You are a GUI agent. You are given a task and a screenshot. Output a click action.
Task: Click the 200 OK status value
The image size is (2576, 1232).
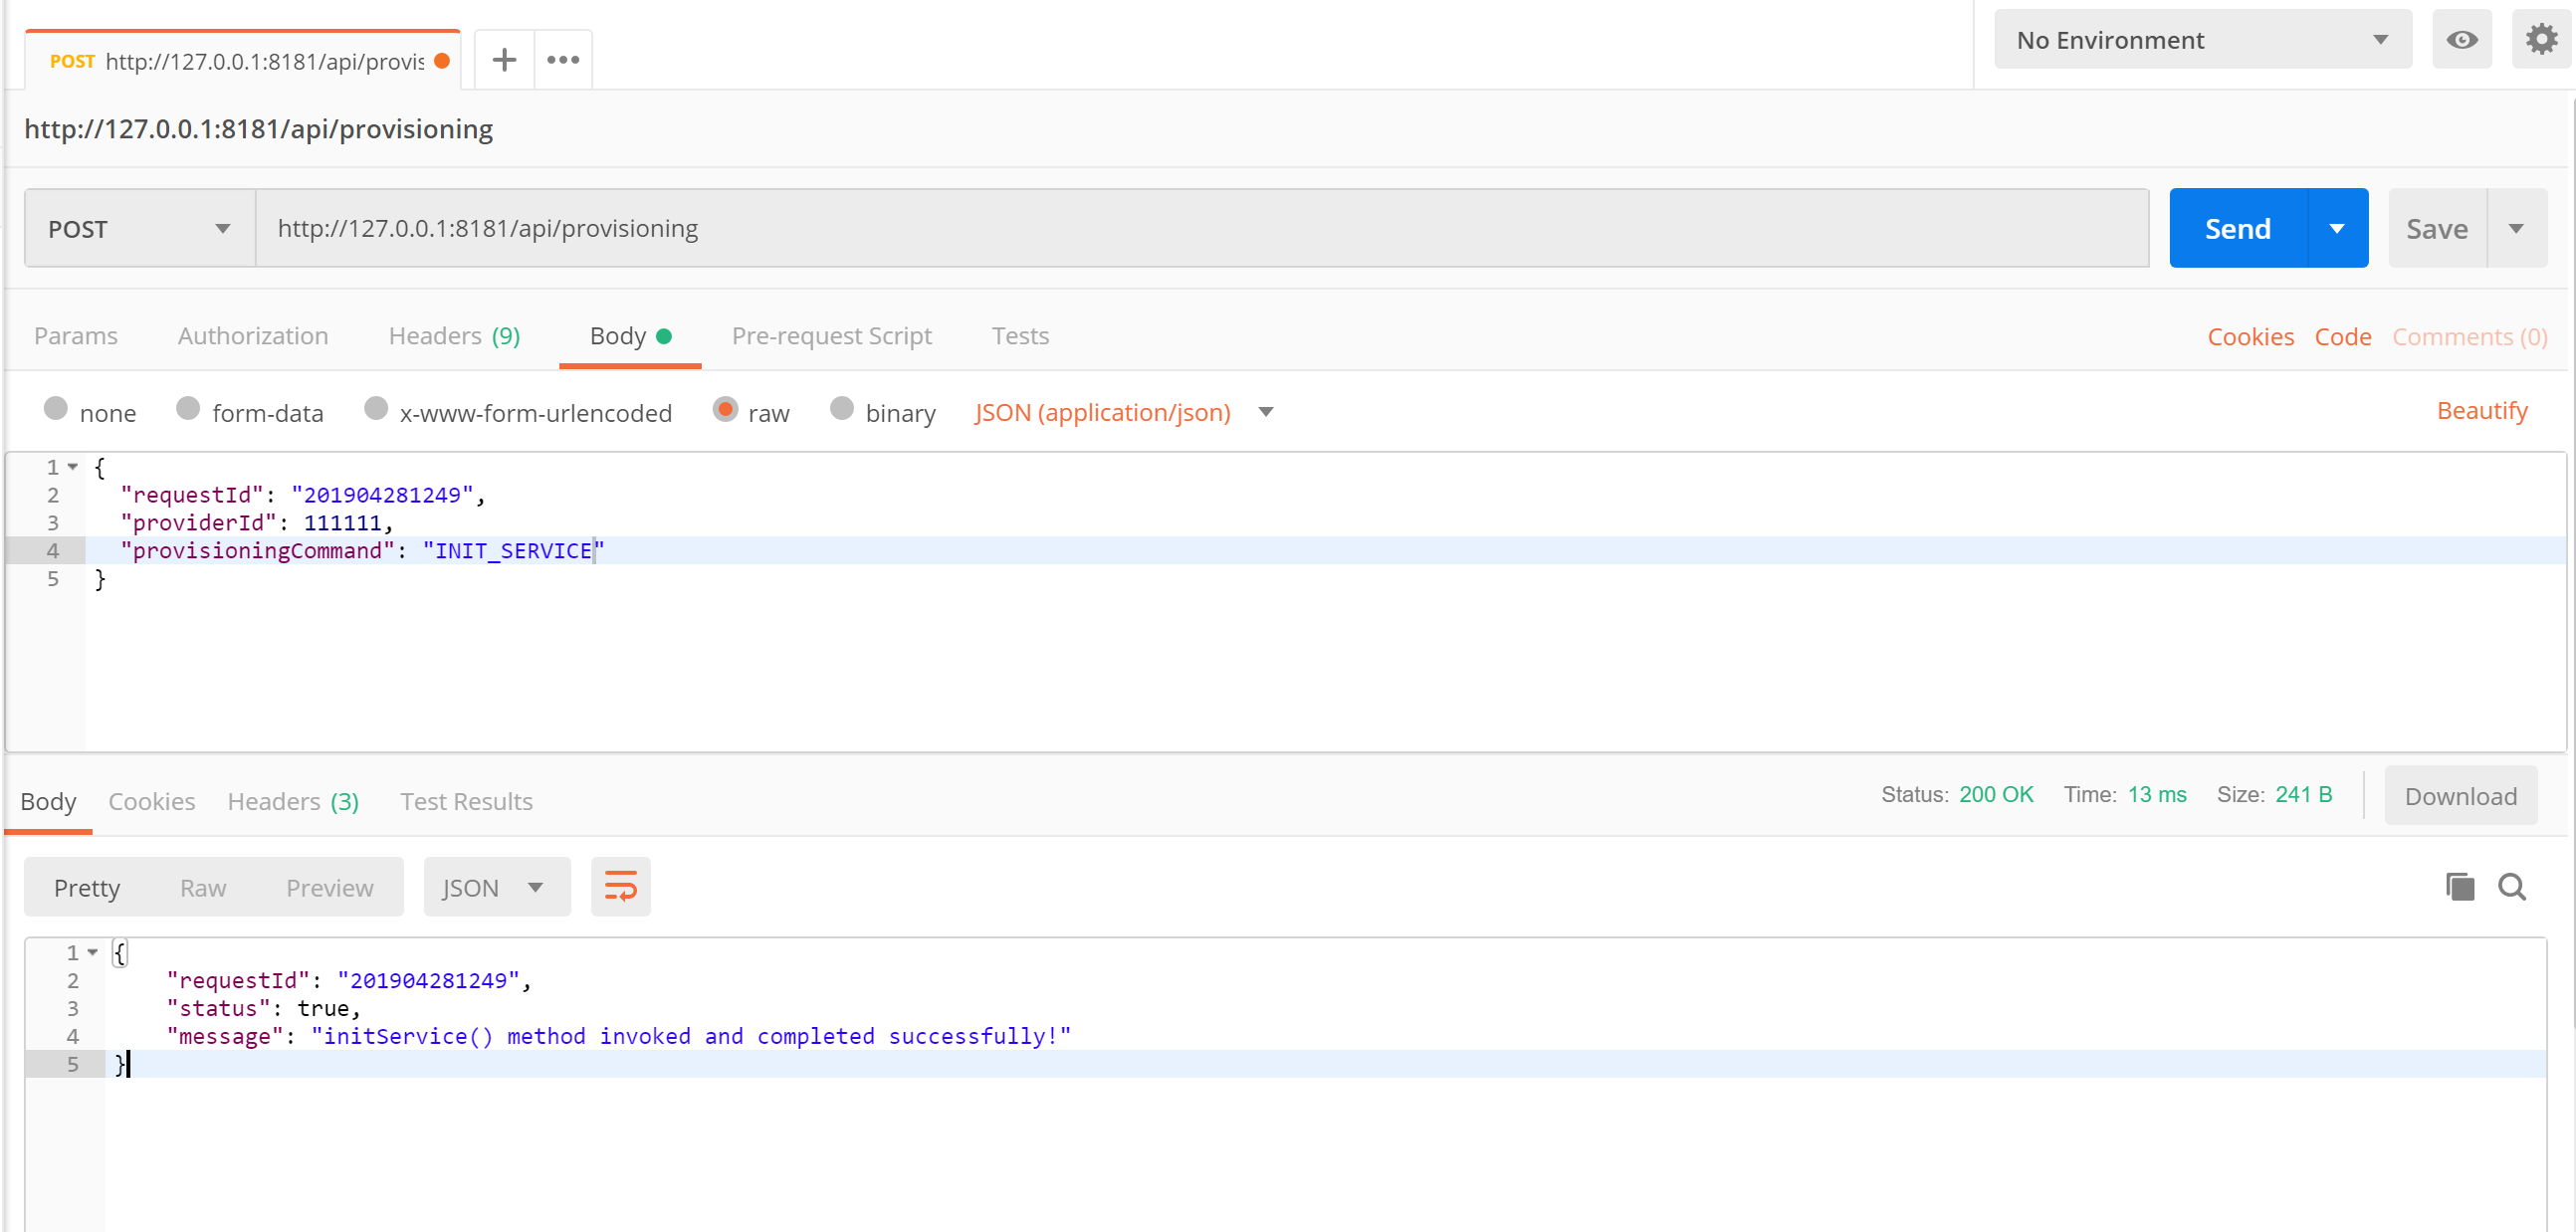[1996, 795]
